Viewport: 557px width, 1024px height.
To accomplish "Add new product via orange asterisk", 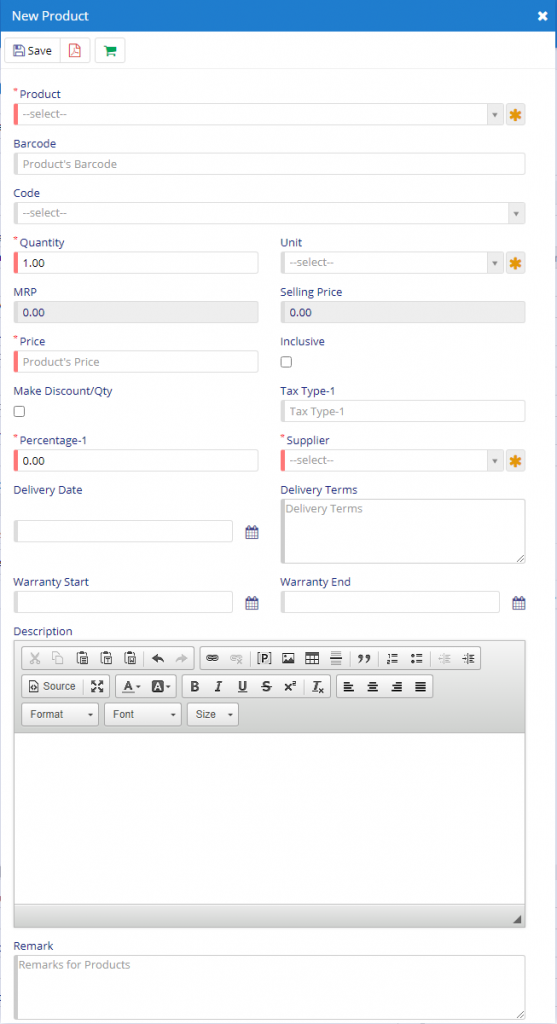I will pyautogui.click(x=515, y=114).
